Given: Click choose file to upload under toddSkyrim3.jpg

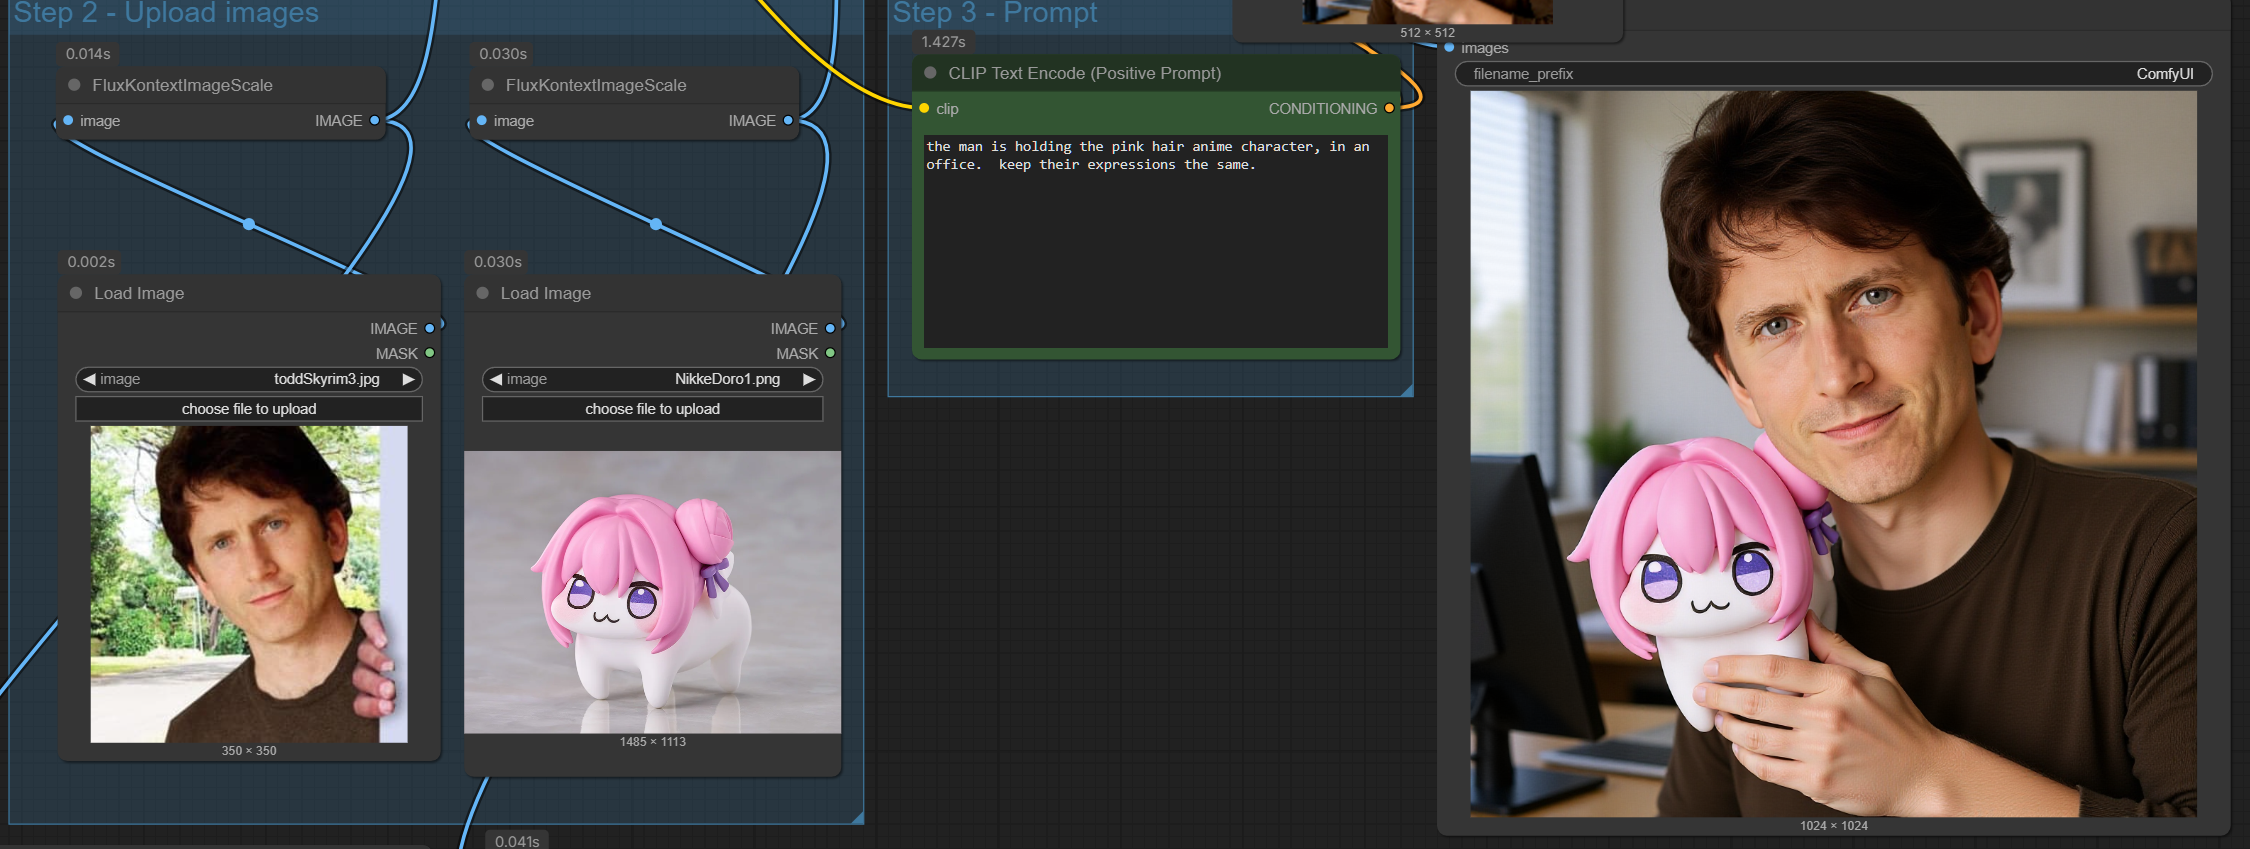Looking at the screenshot, I should tap(249, 409).
